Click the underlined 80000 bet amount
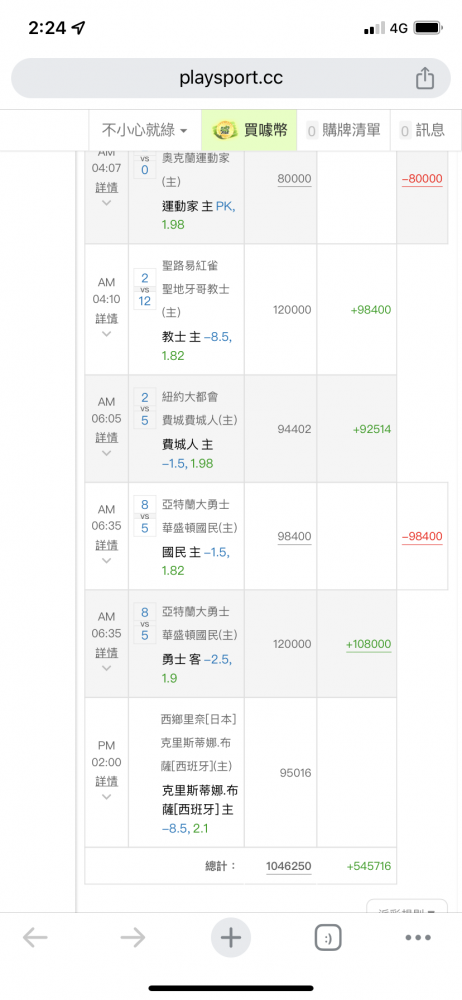The image size is (462, 1000). click(294, 179)
